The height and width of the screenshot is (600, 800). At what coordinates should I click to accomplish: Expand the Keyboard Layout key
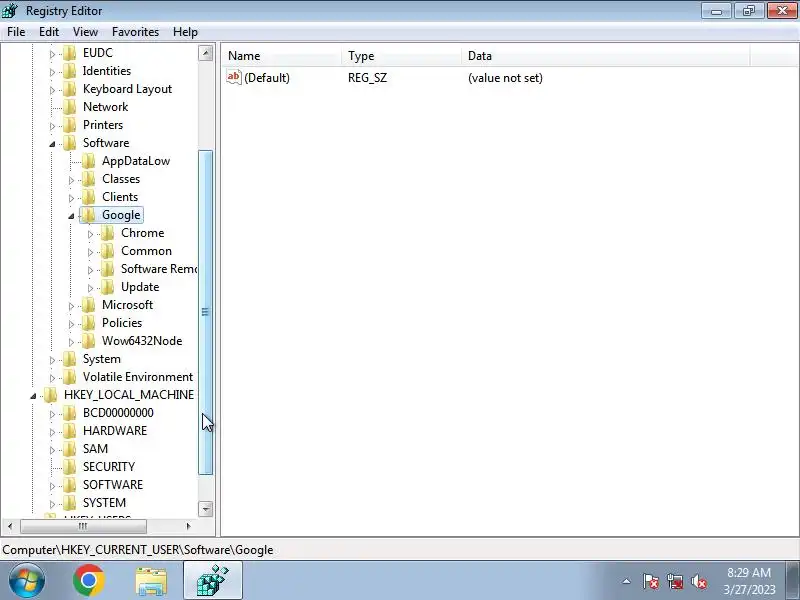click(52, 90)
